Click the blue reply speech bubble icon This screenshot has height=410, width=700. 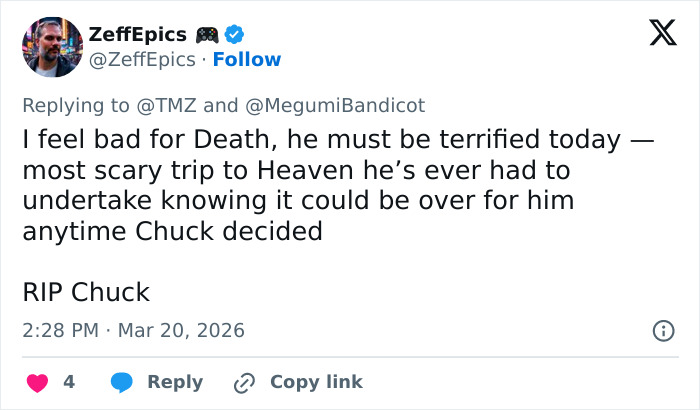(122, 382)
